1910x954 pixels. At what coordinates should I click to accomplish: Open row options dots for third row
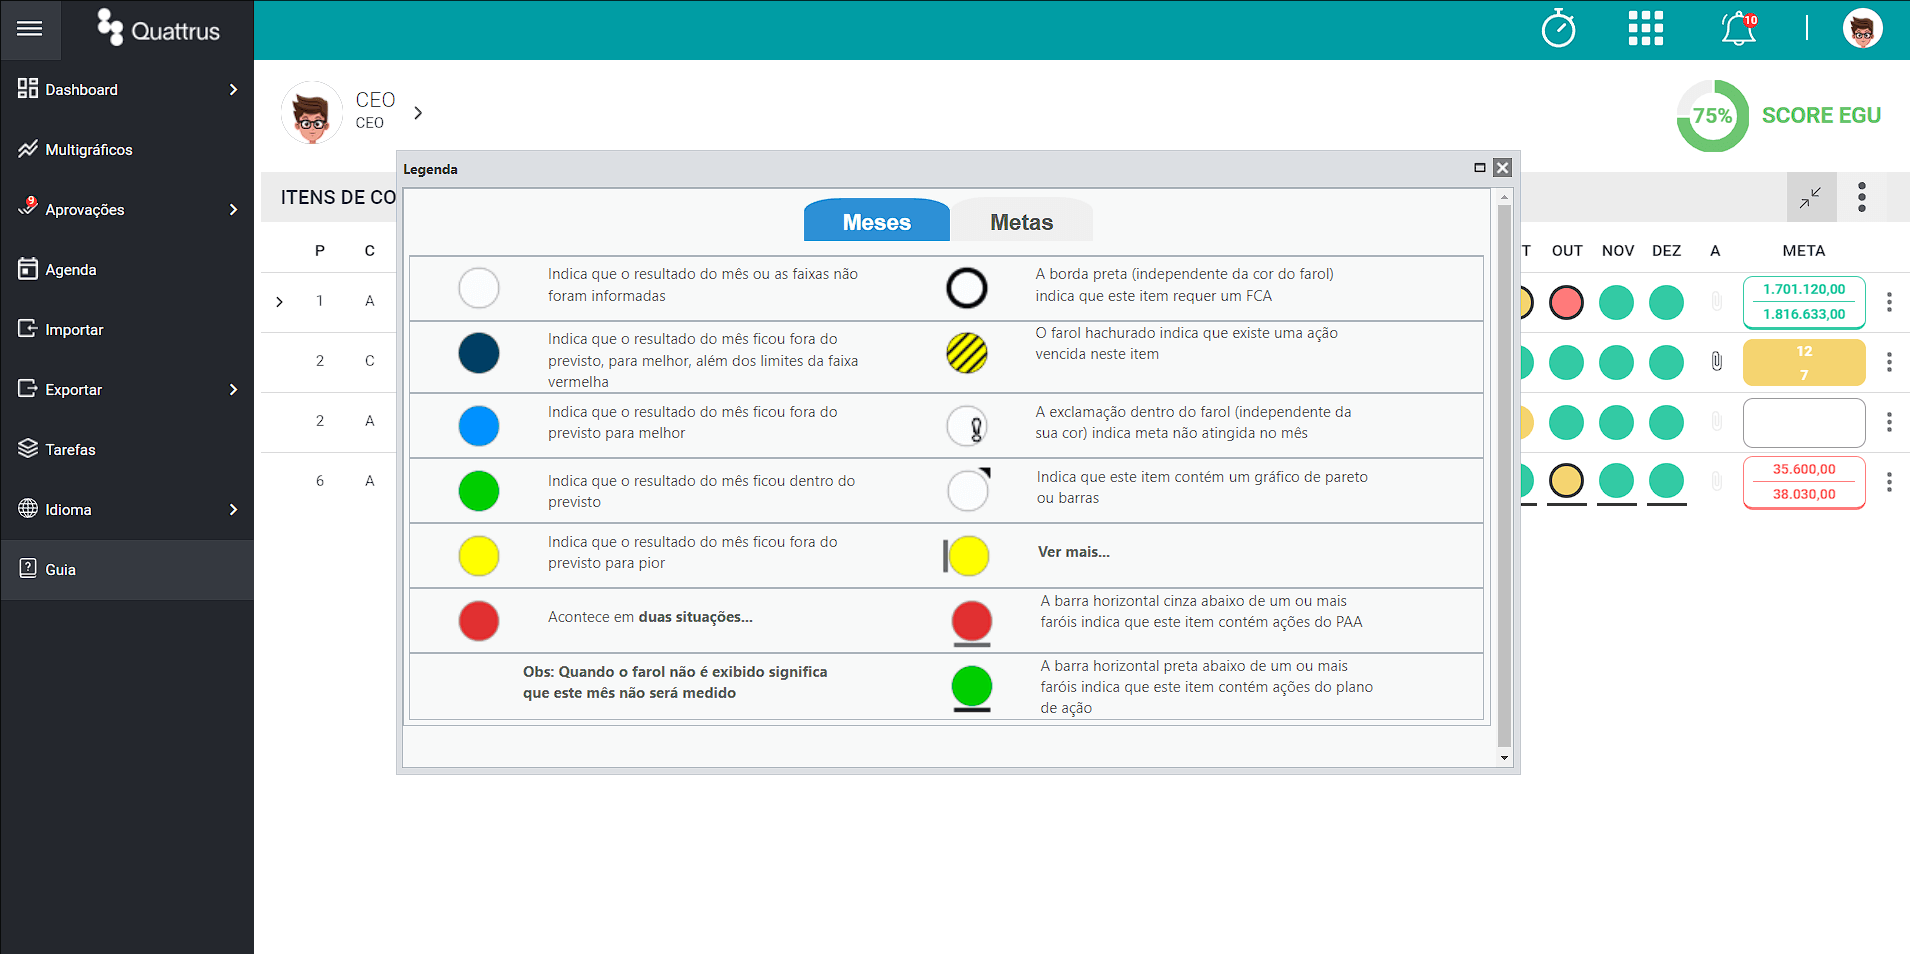point(1889,422)
